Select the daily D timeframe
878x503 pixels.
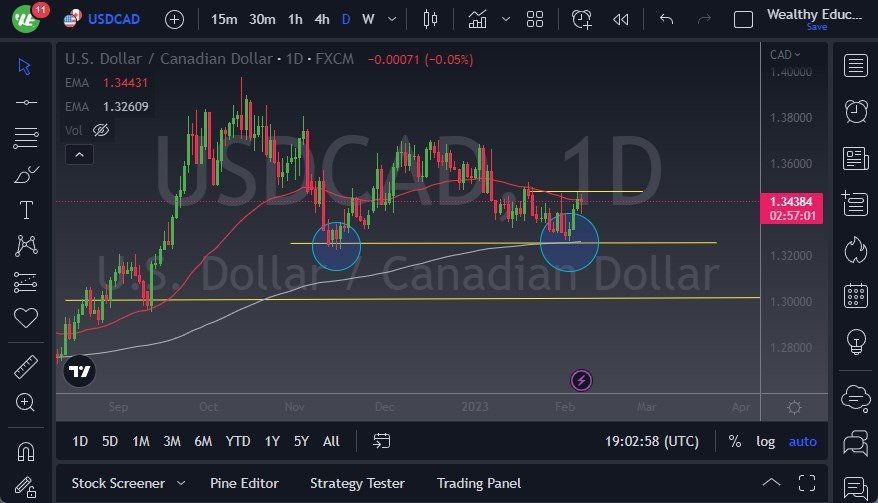tap(346, 20)
